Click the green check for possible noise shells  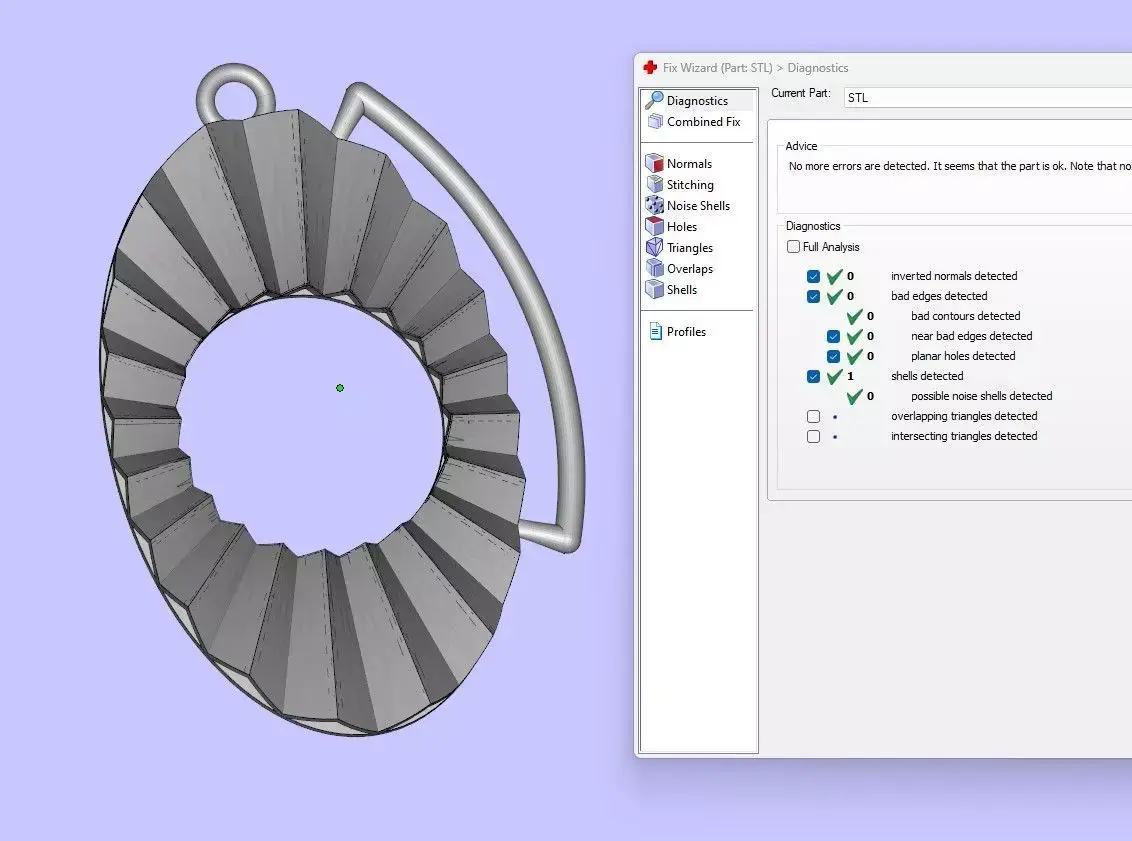click(x=855, y=396)
